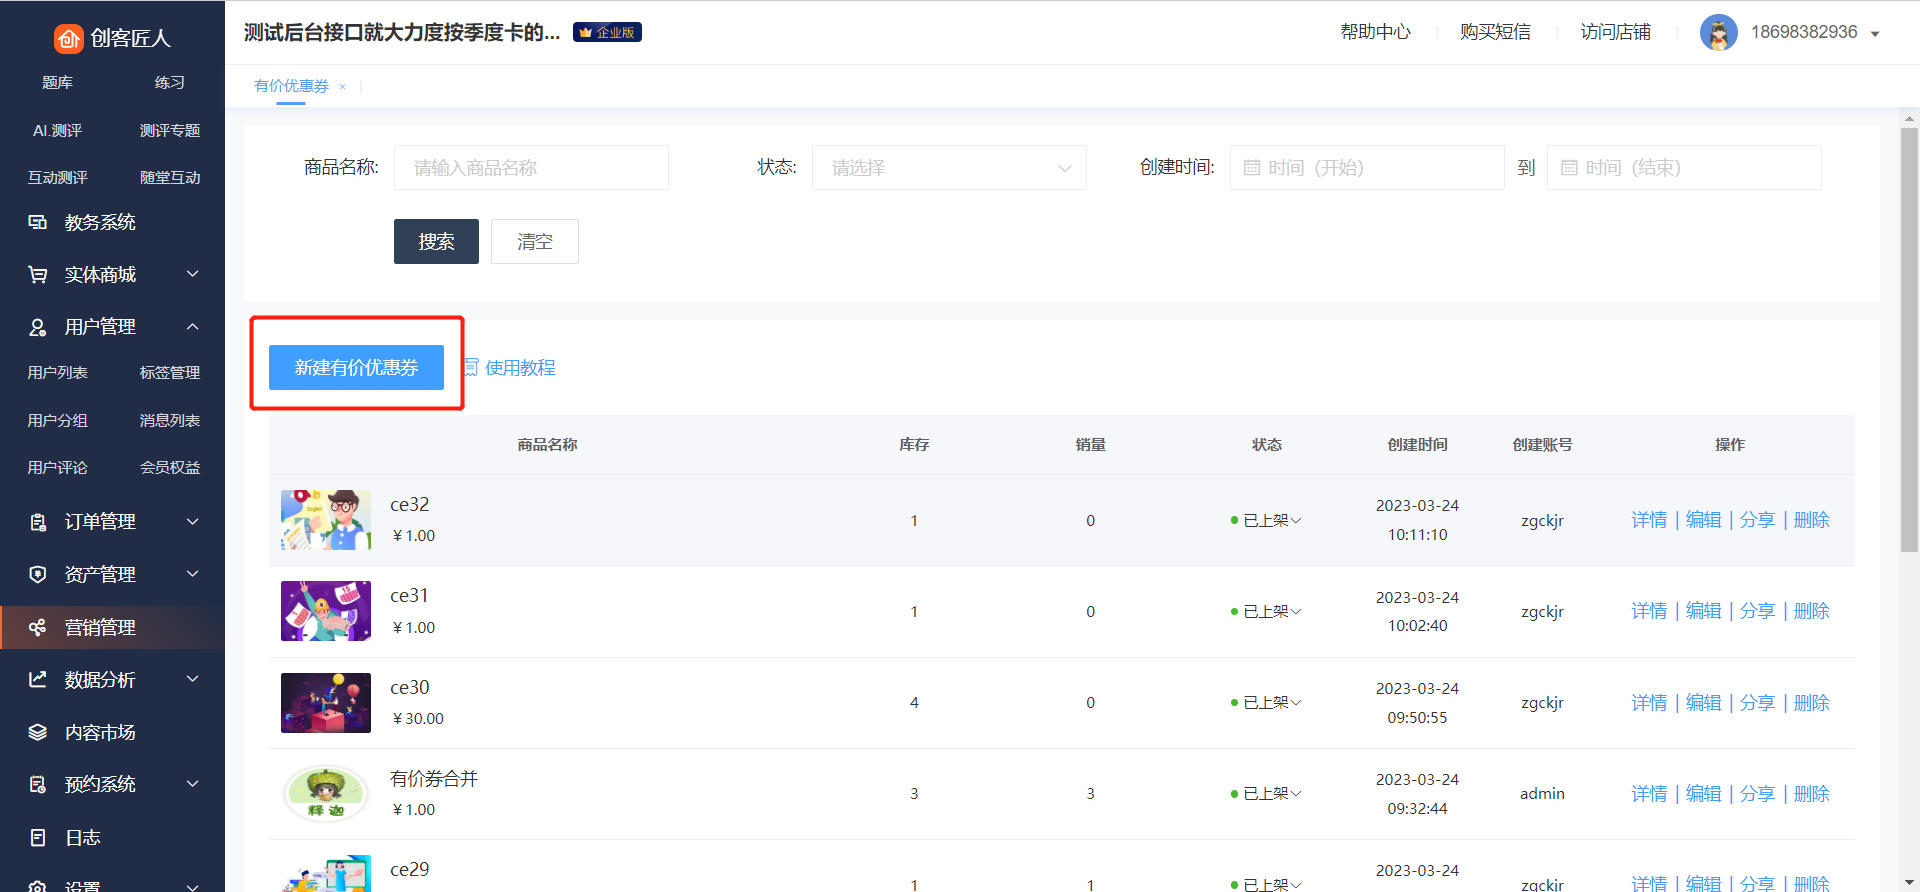Viewport: 1920px width, 892px height.
Task: Expand the 预约系统 sidebar menu
Action: (x=193, y=785)
